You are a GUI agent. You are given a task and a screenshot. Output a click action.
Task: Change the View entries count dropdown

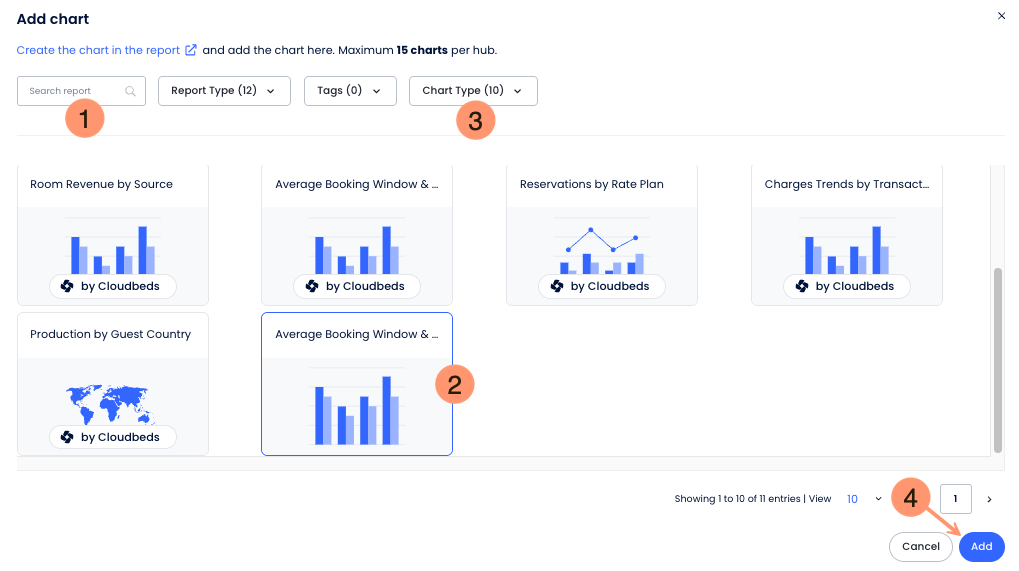click(x=864, y=499)
